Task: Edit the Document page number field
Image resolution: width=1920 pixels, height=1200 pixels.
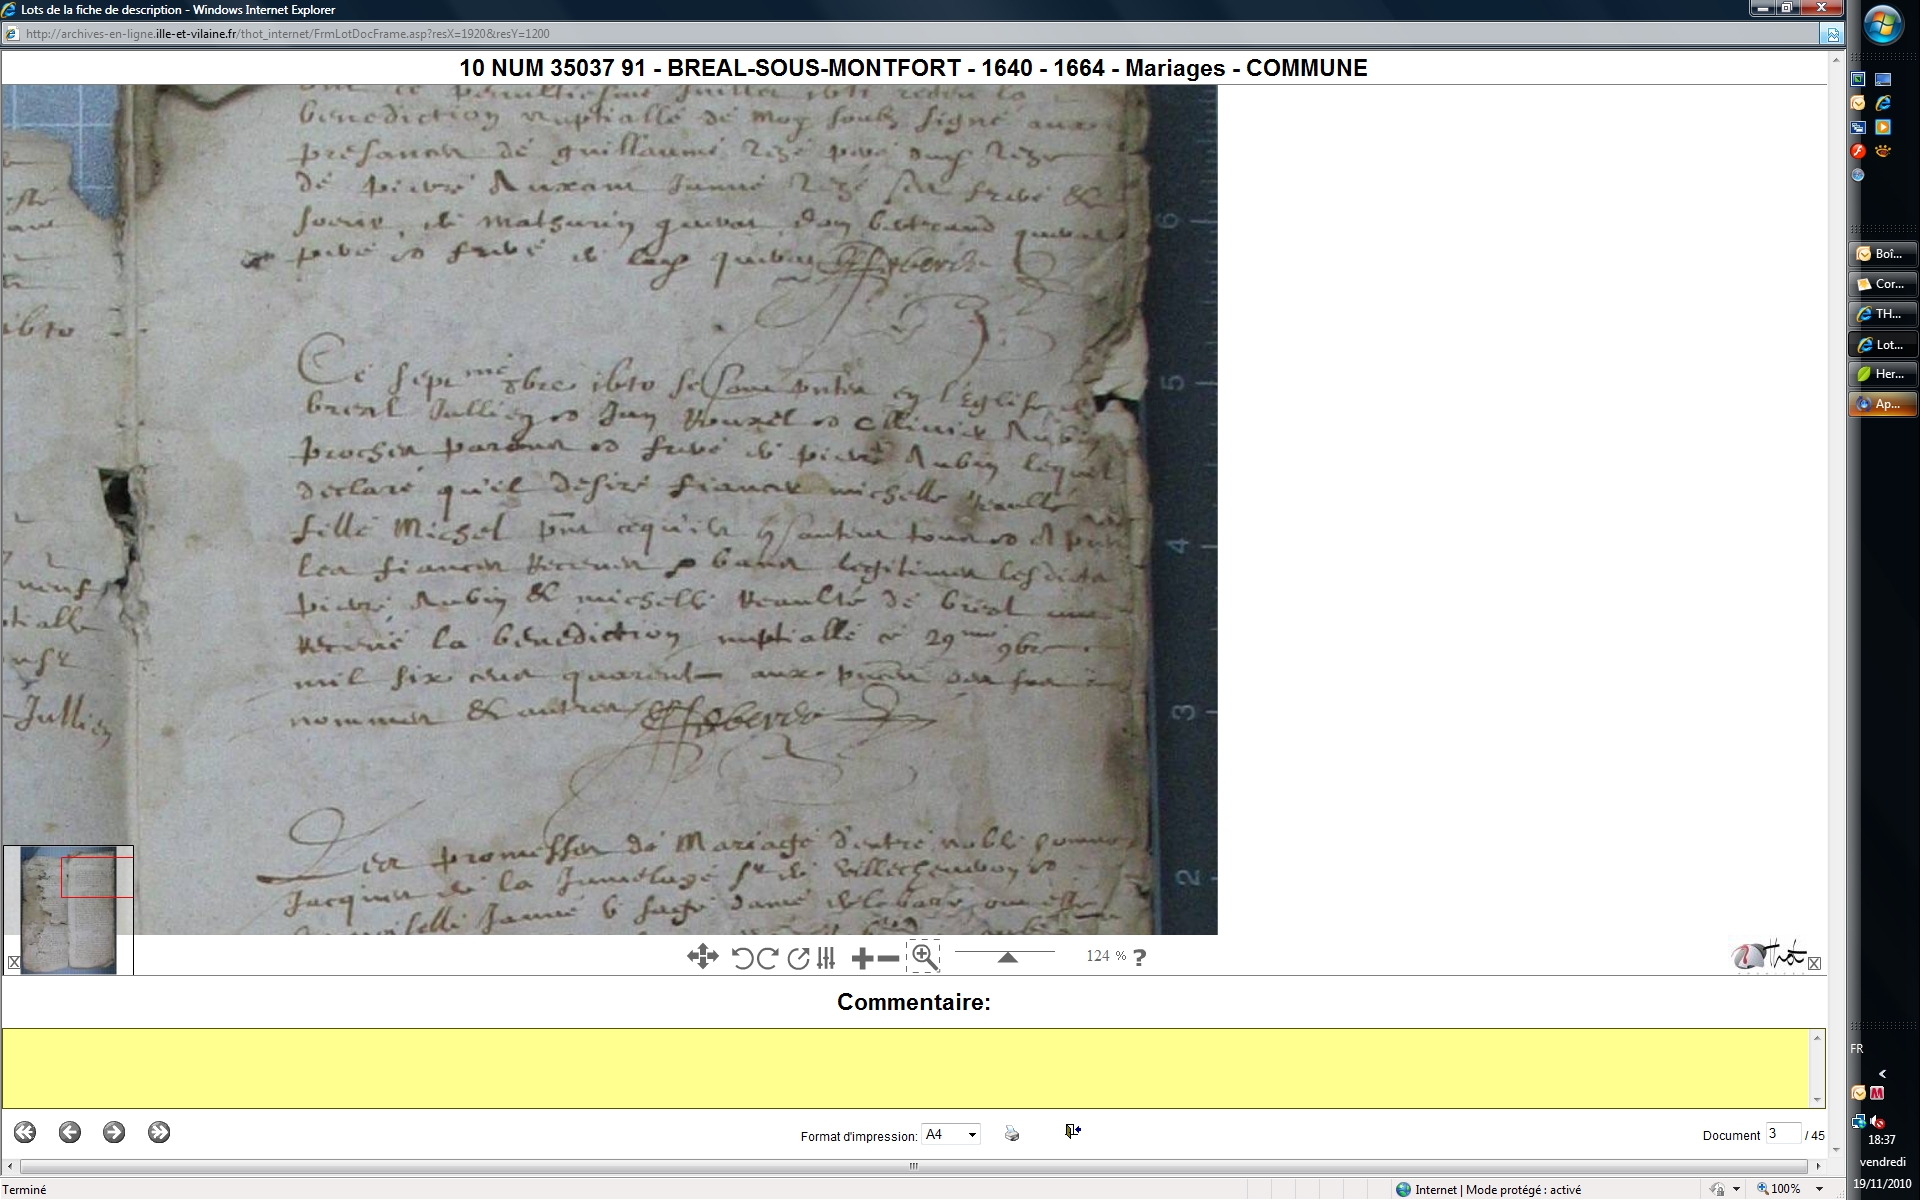Action: pyautogui.click(x=1782, y=1134)
